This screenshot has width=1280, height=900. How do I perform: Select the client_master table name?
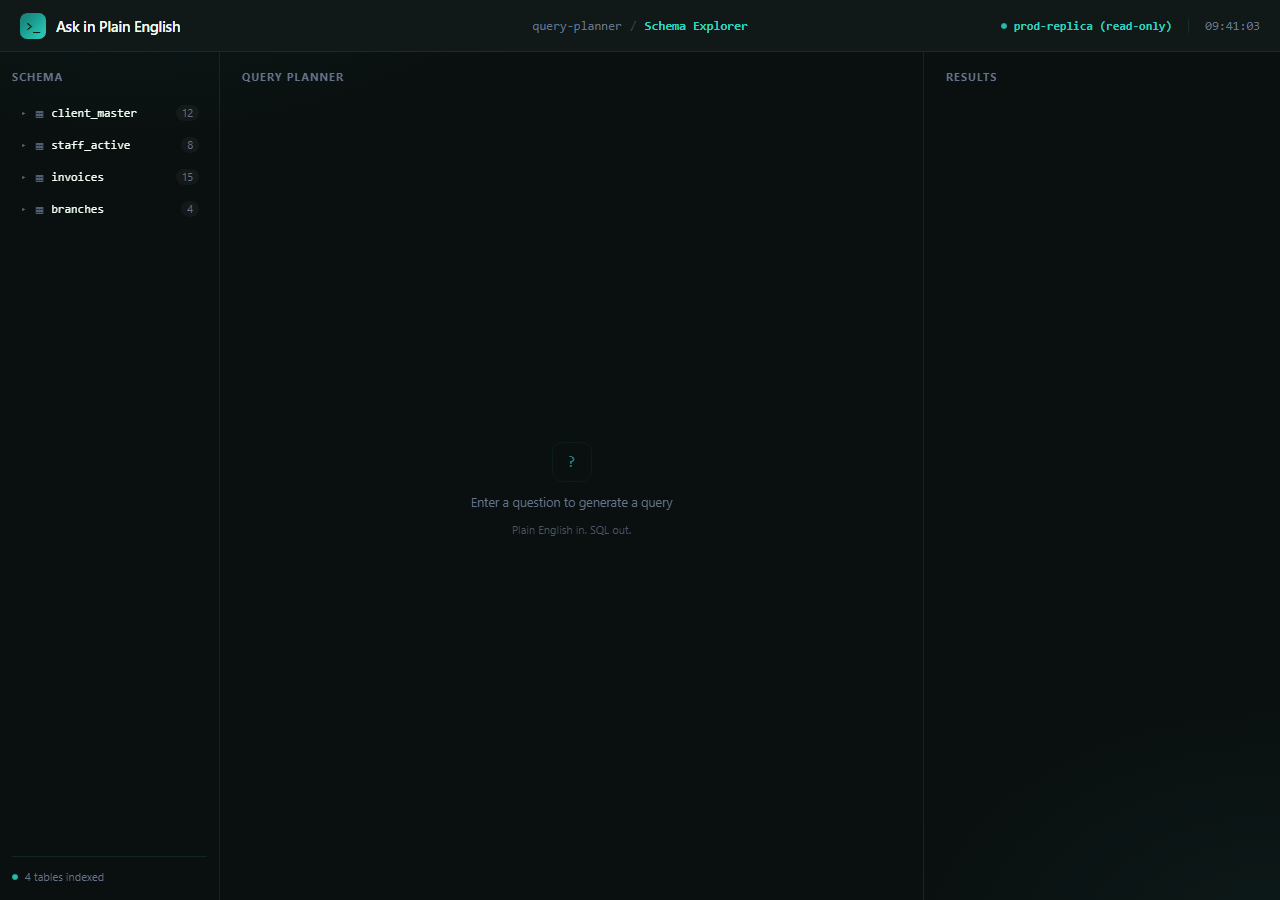click(94, 113)
